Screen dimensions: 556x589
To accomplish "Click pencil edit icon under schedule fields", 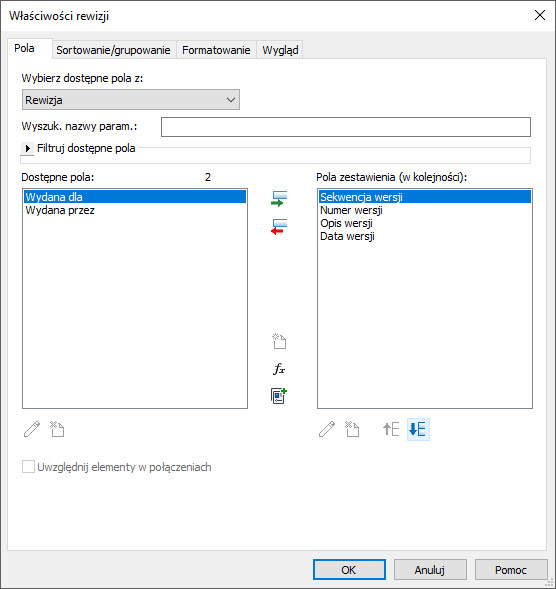I will (327, 429).
